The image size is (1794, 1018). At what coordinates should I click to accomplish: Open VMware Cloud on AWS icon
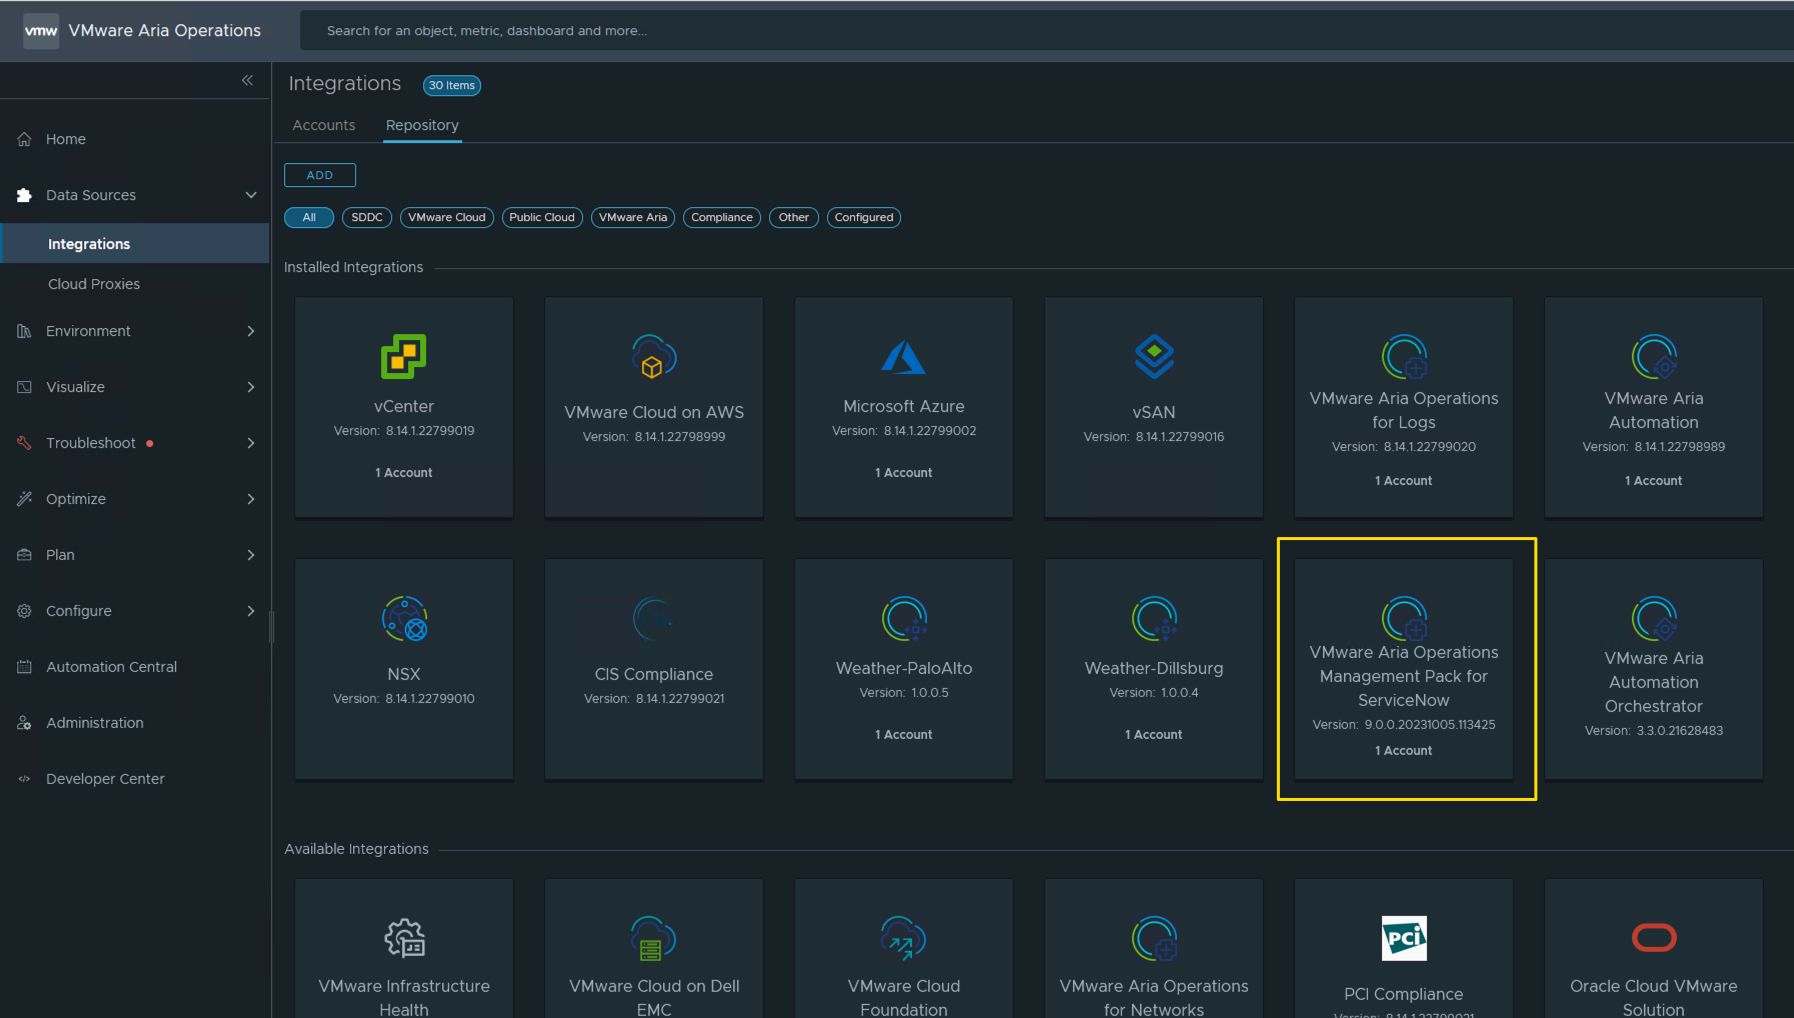654,357
